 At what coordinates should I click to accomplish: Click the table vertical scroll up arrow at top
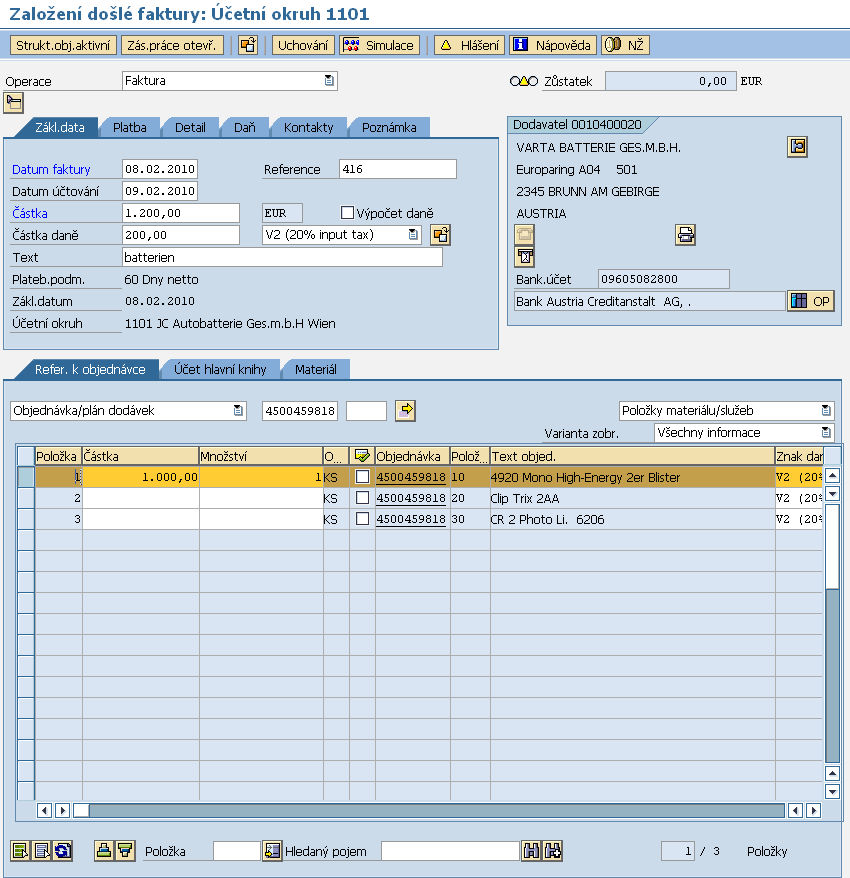(833, 476)
